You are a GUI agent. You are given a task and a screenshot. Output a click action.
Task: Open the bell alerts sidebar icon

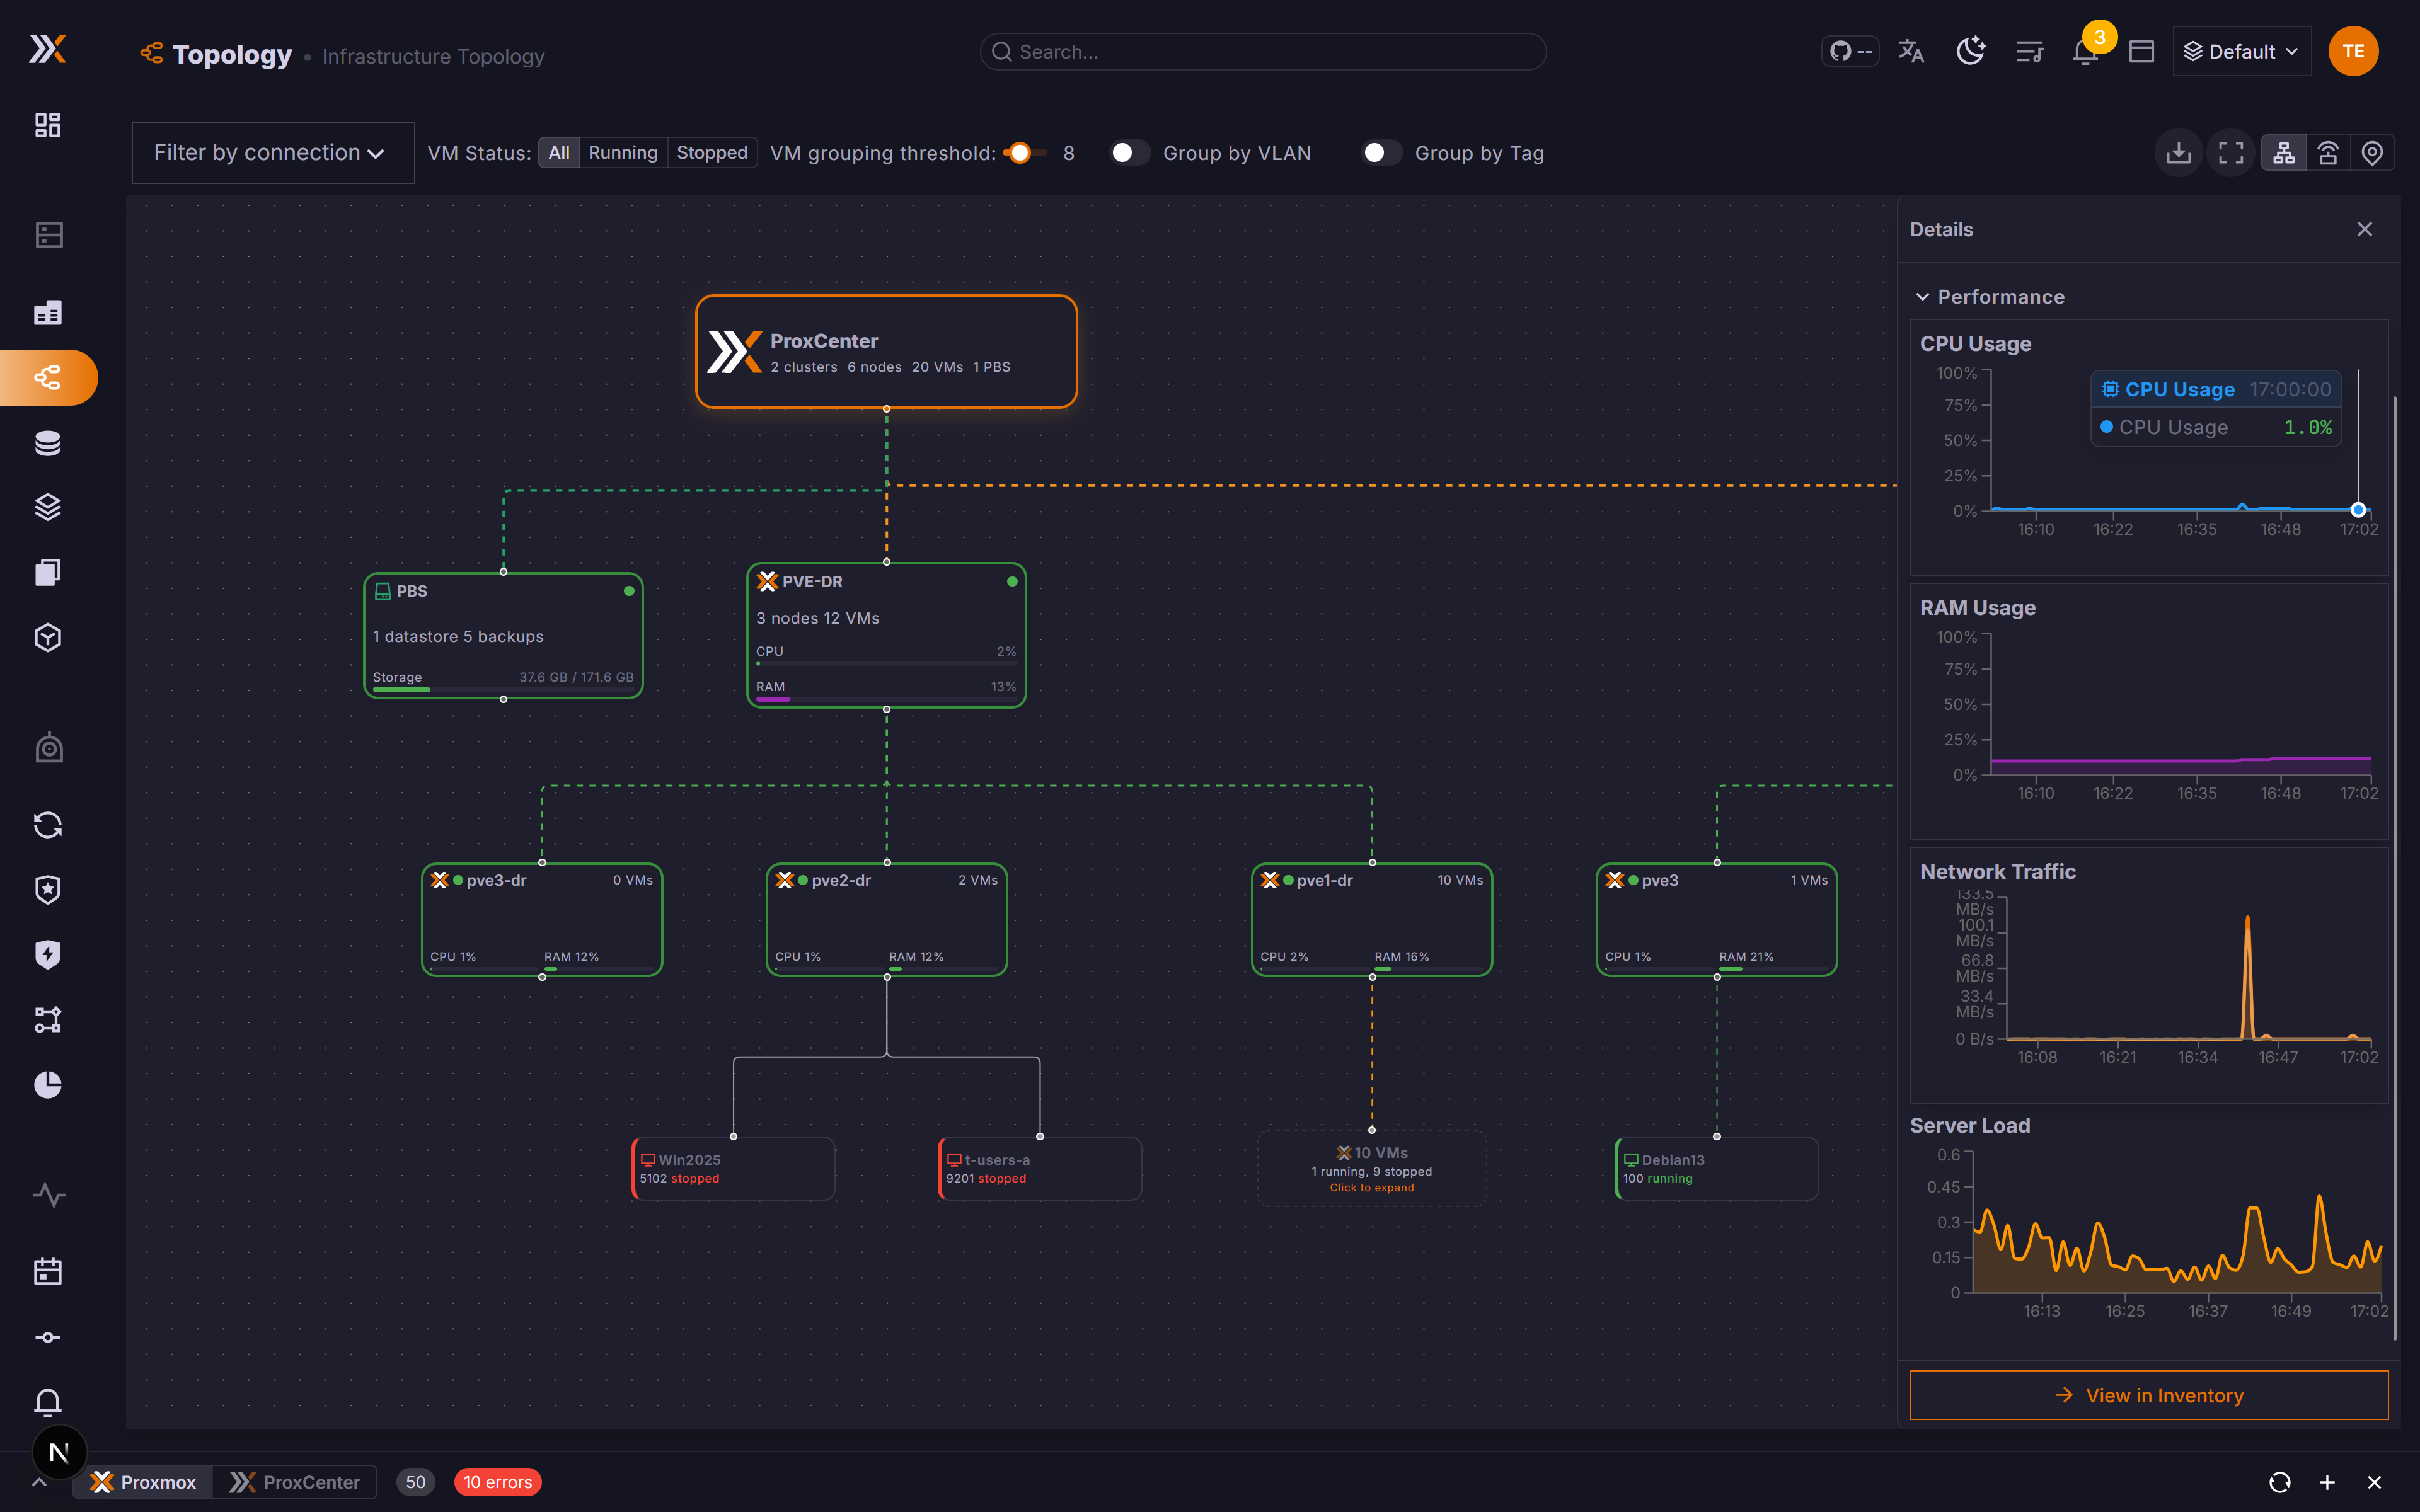pyautogui.click(x=48, y=1402)
